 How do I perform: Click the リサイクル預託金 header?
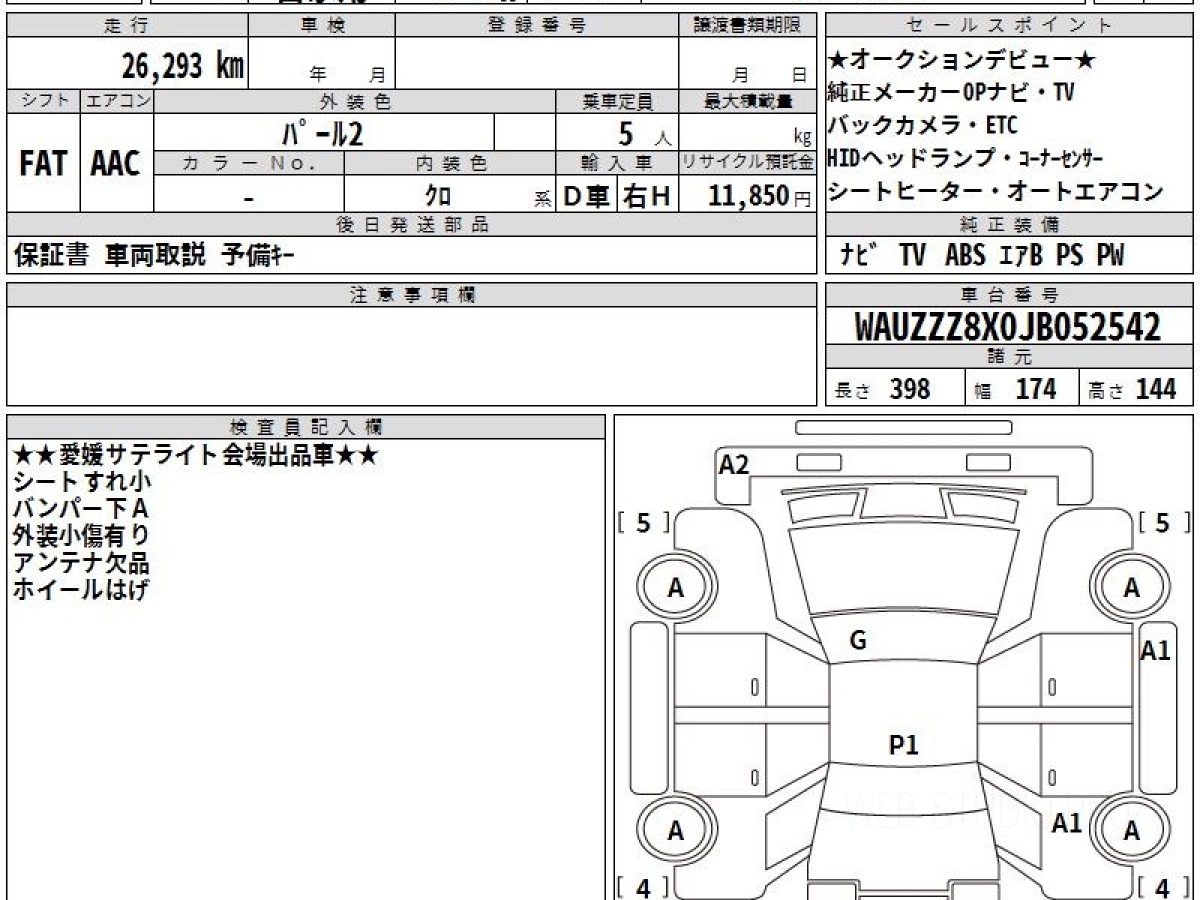click(x=747, y=163)
